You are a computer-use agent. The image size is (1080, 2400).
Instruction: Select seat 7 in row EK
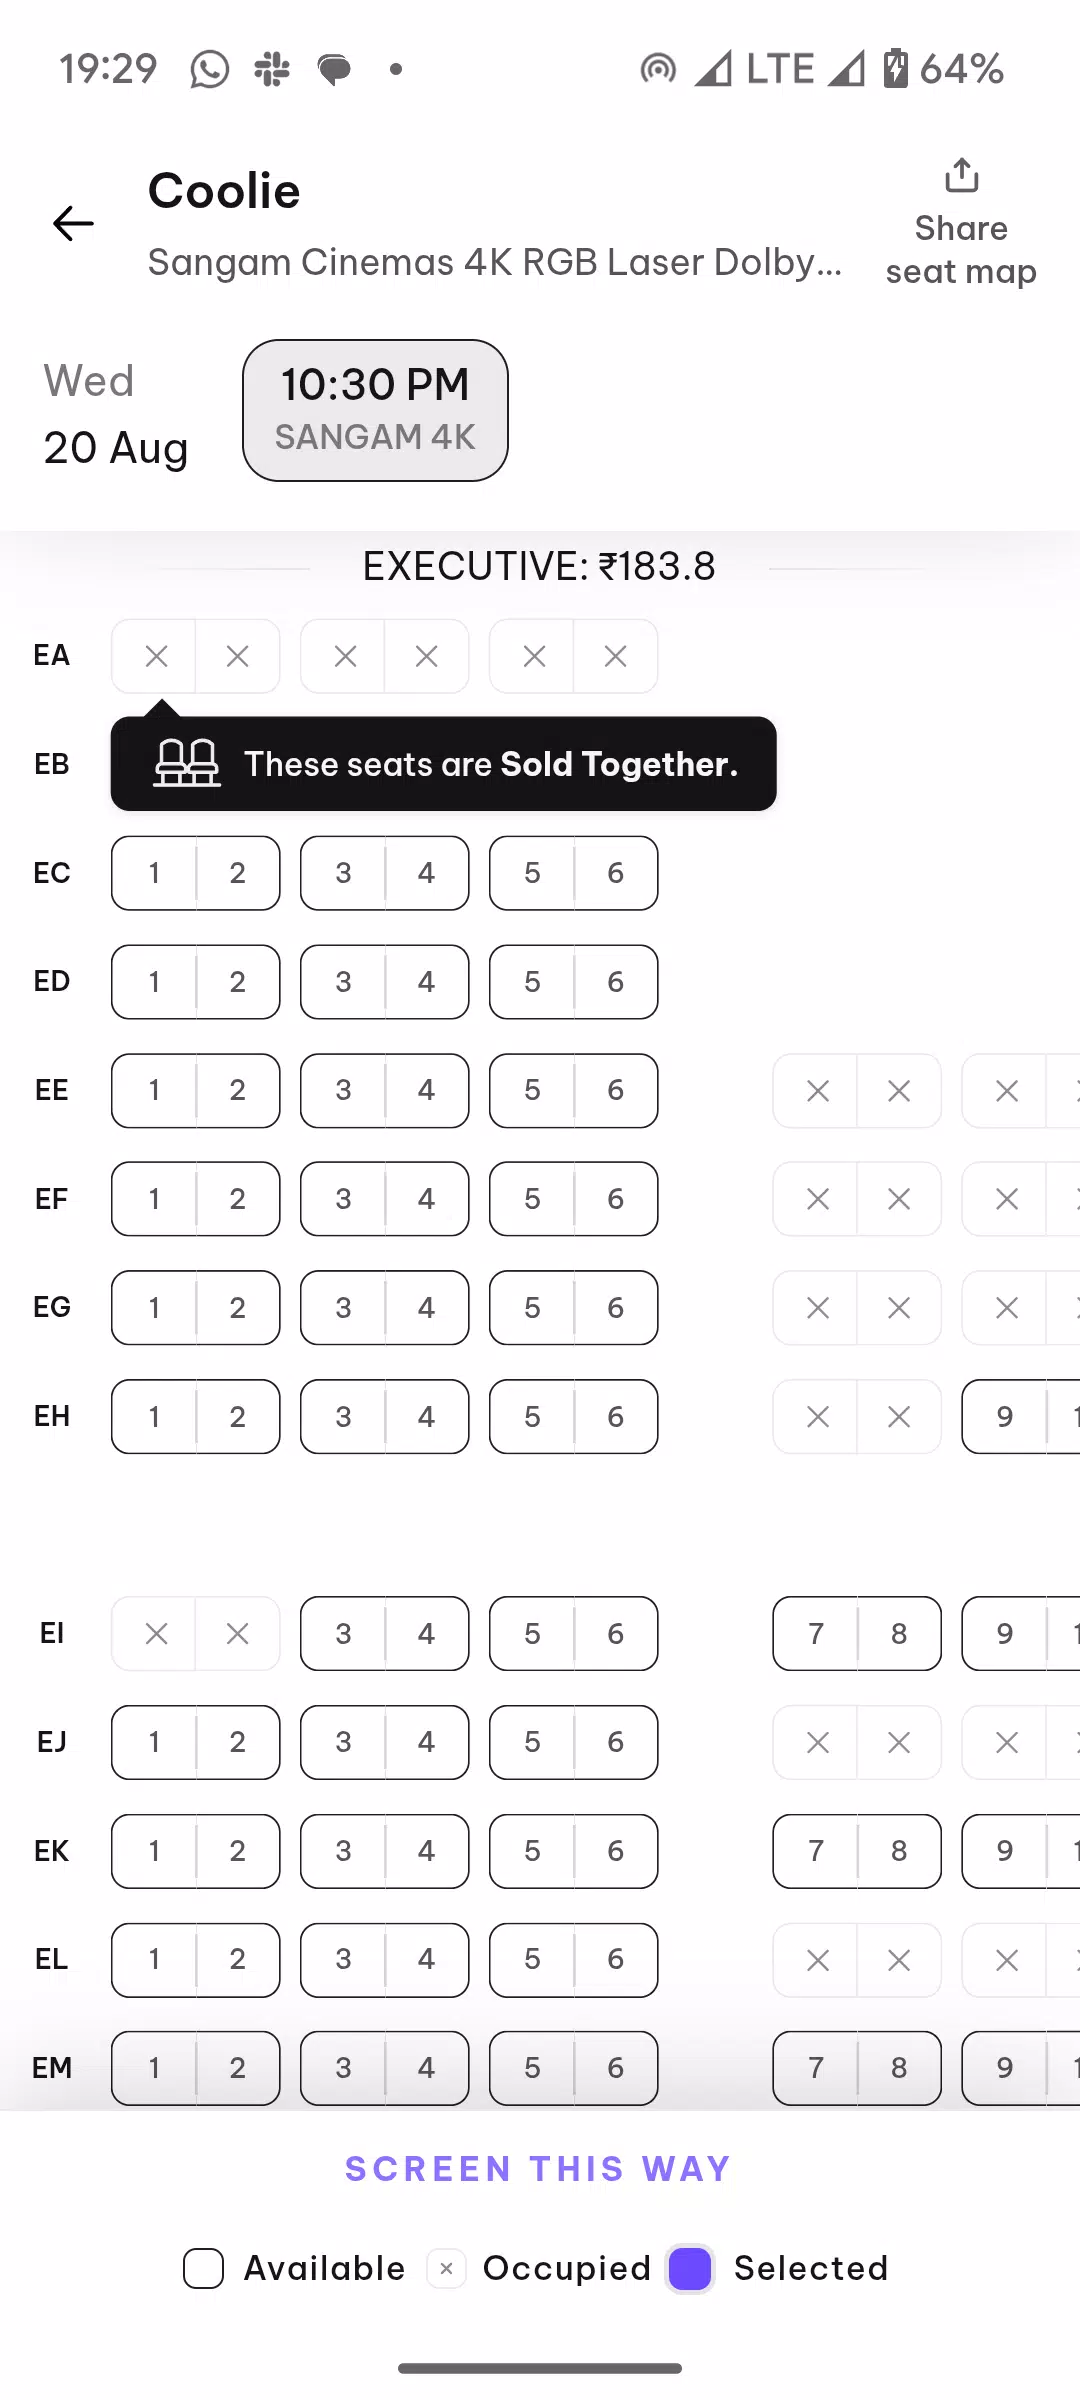point(815,1851)
